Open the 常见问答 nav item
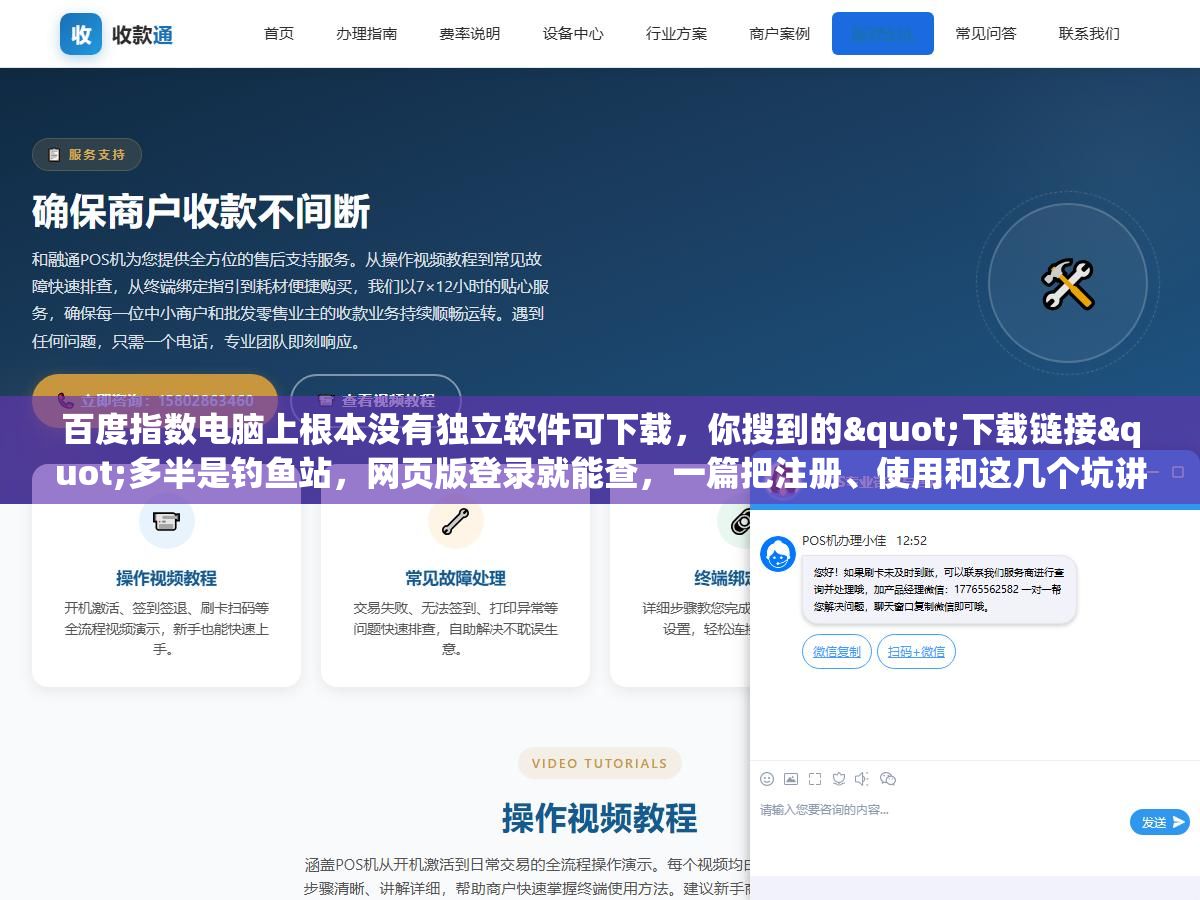The image size is (1200, 900). (986, 33)
